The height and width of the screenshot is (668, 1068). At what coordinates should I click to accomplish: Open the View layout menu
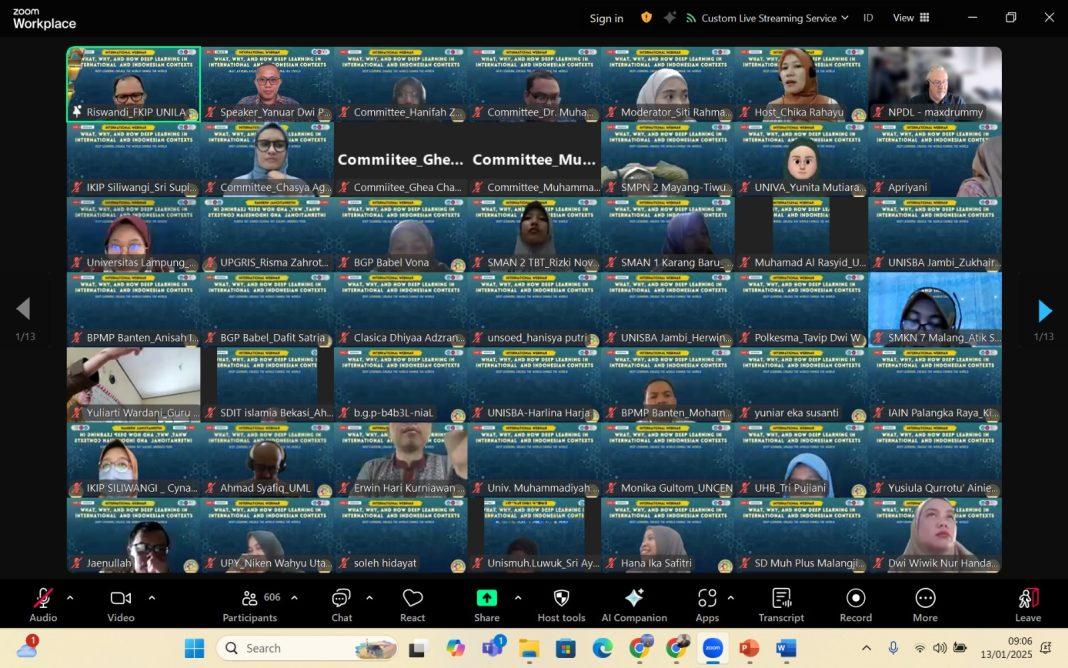click(910, 18)
